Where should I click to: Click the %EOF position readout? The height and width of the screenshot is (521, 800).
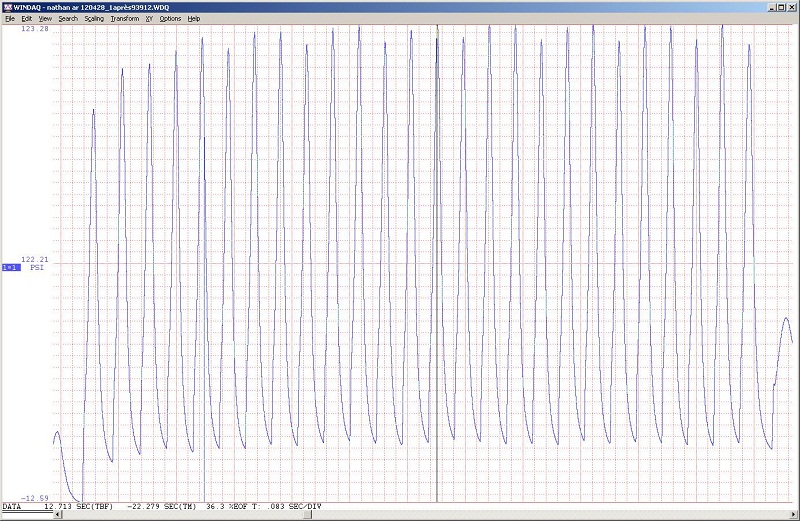click(225, 507)
